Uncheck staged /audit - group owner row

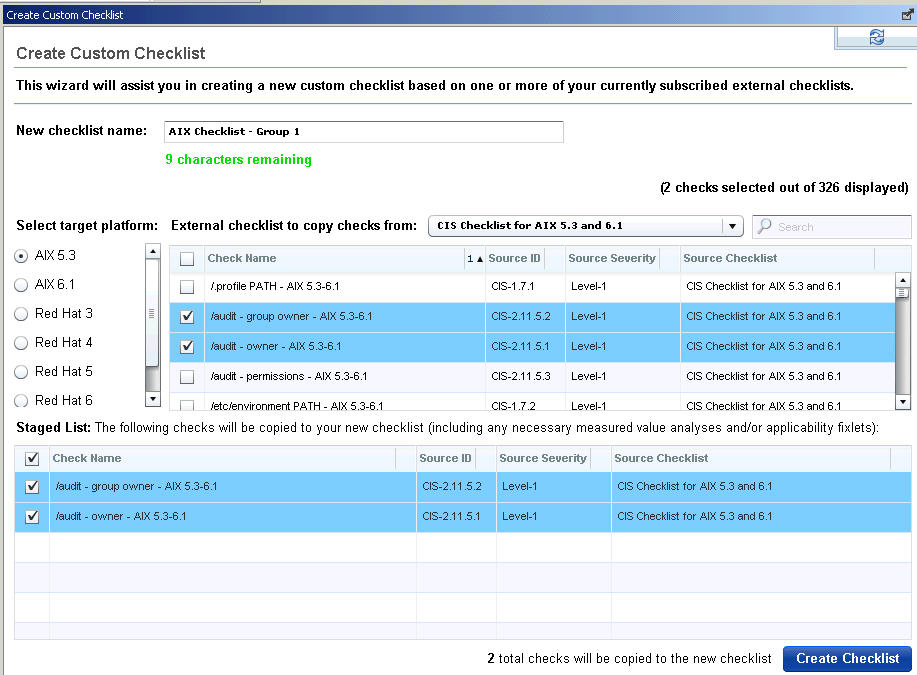(x=32, y=487)
